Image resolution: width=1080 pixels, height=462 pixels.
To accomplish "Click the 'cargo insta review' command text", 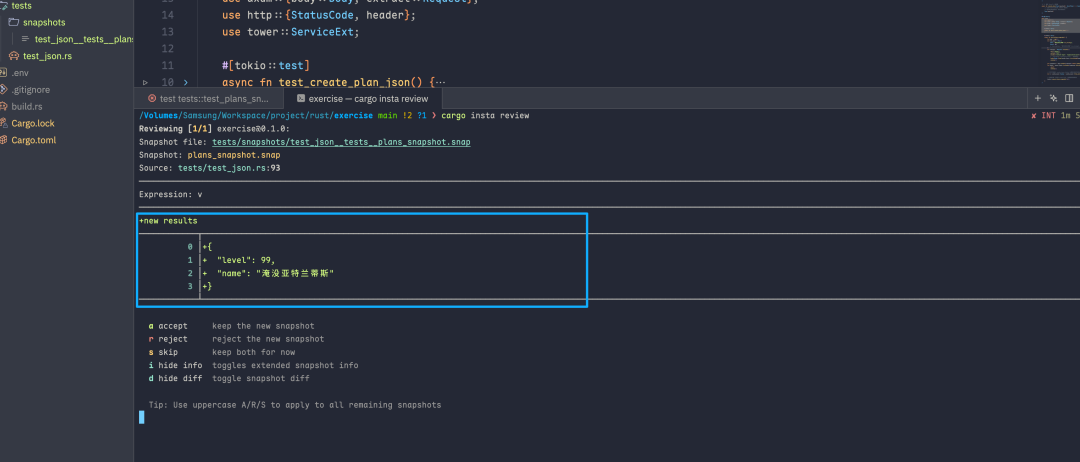I will coord(486,116).
